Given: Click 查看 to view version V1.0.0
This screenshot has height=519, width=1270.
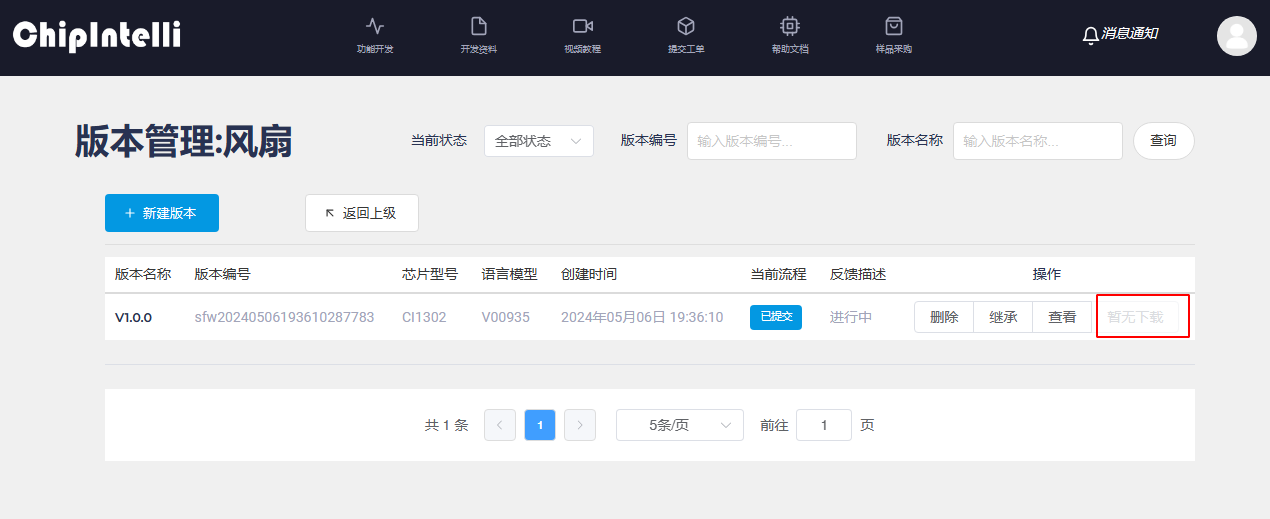Looking at the screenshot, I should pyautogui.click(x=1062, y=317).
